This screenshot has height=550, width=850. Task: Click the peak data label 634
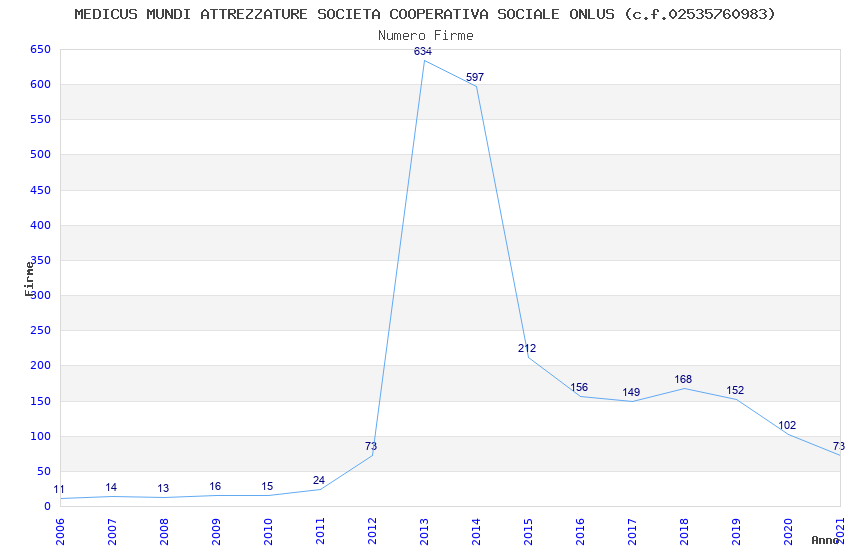coord(423,51)
